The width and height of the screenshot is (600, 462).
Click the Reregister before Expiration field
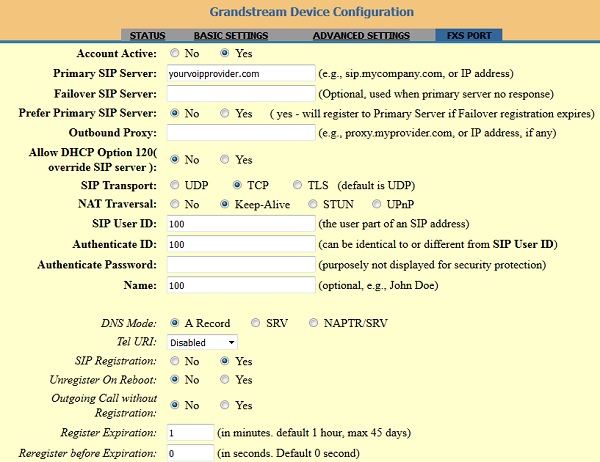[190, 453]
